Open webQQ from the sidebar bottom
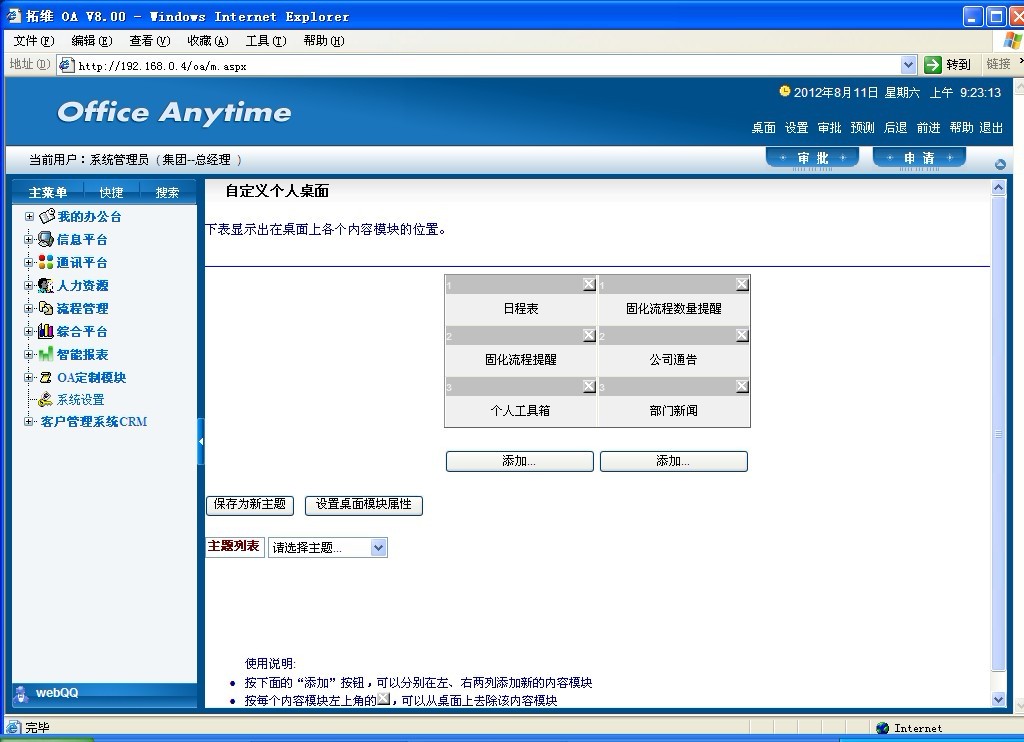 [x=56, y=693]
